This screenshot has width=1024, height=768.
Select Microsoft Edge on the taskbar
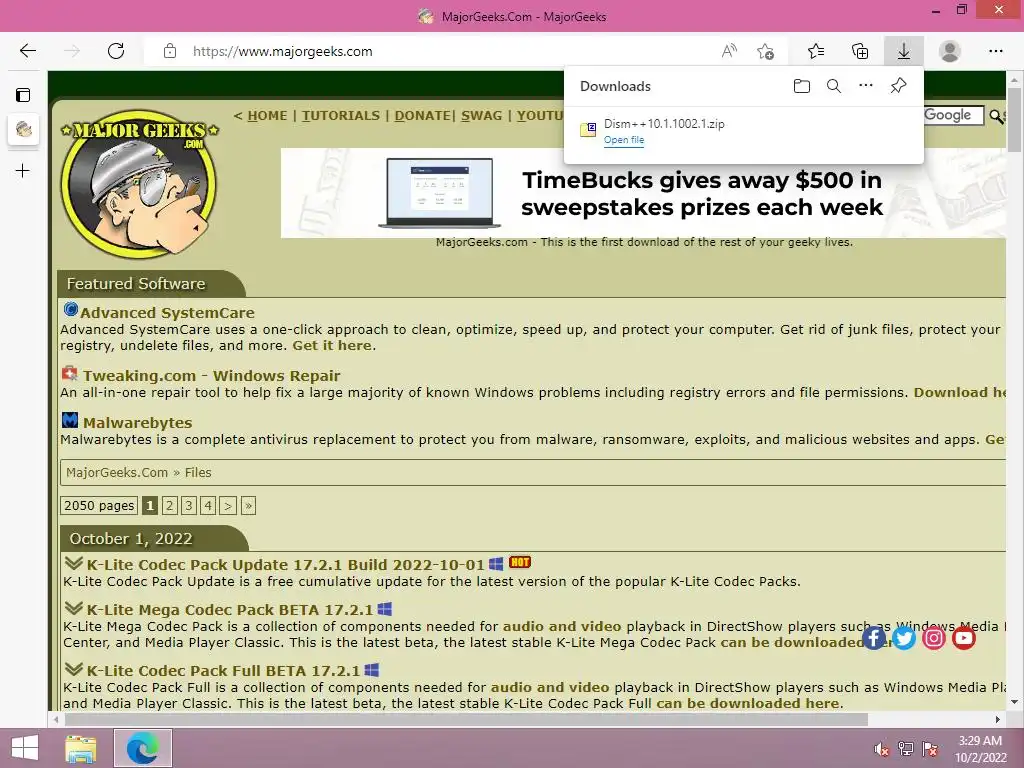click(142, 748)
